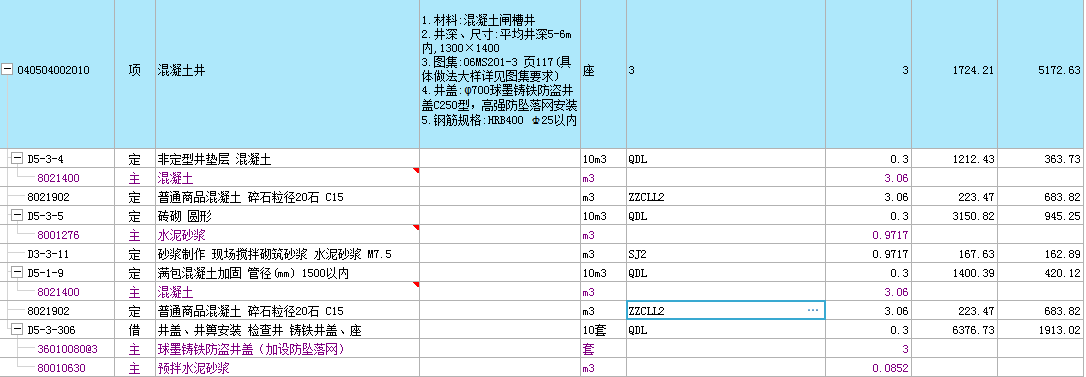Viewport: 1086px width, 377px height.
Task: Click the active ZZCLL2 input cell
Action: 725,311
